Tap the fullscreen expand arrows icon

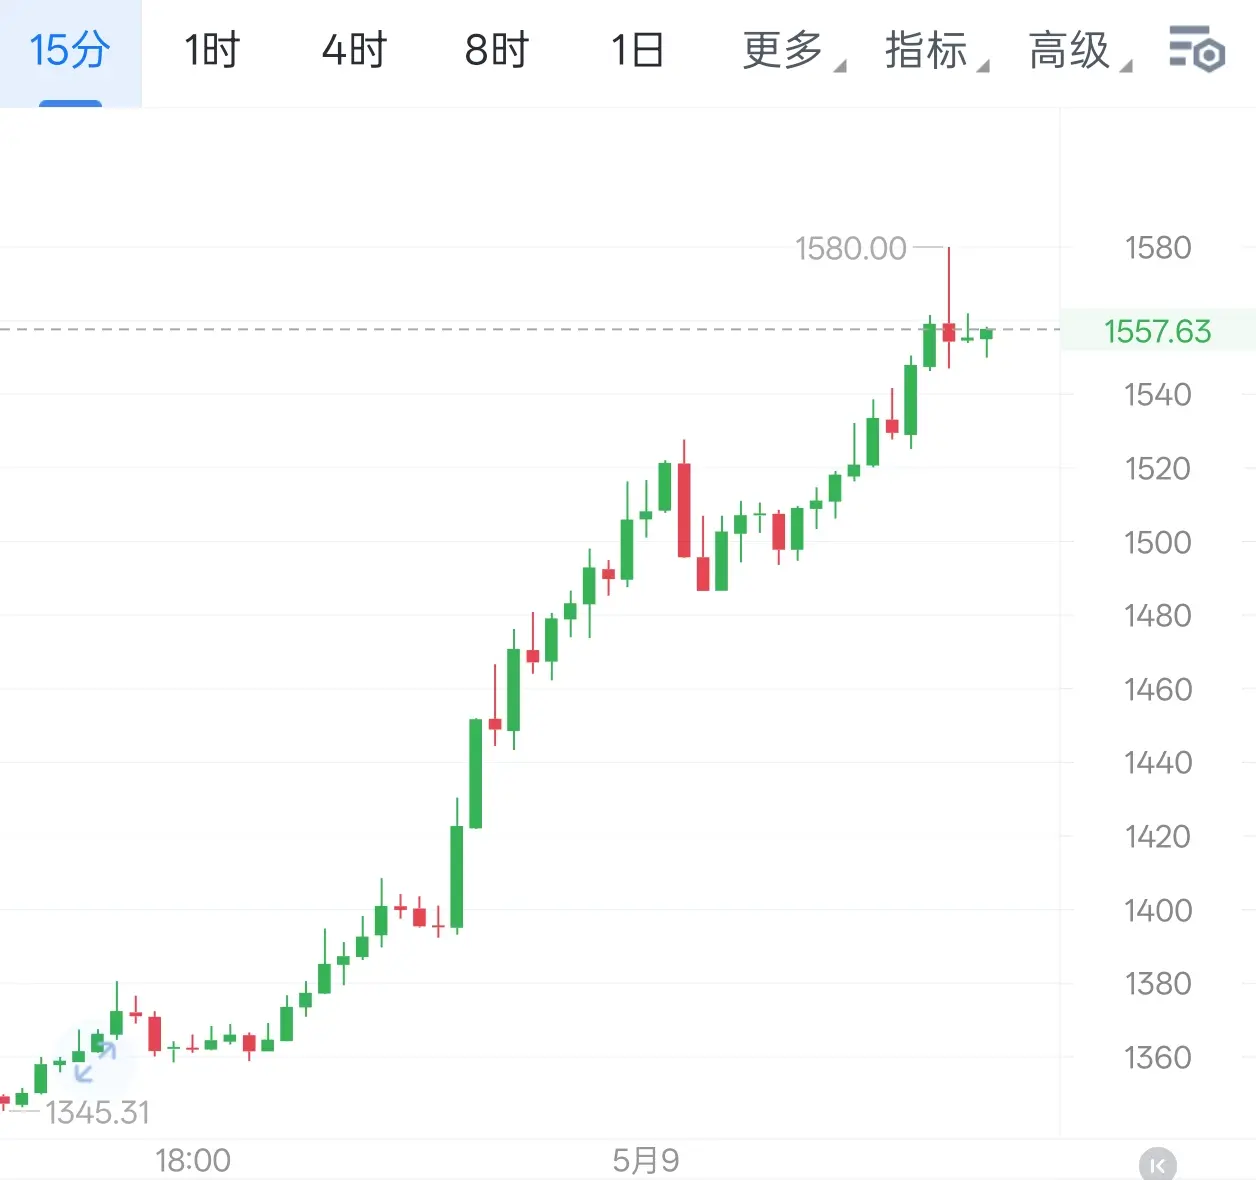[x=96, y=1061]
